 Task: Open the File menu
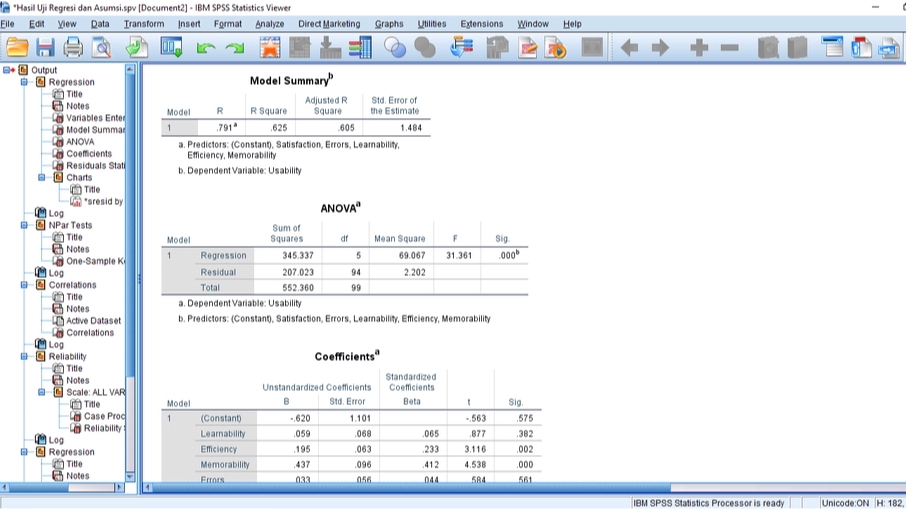(x=8, y=24)
